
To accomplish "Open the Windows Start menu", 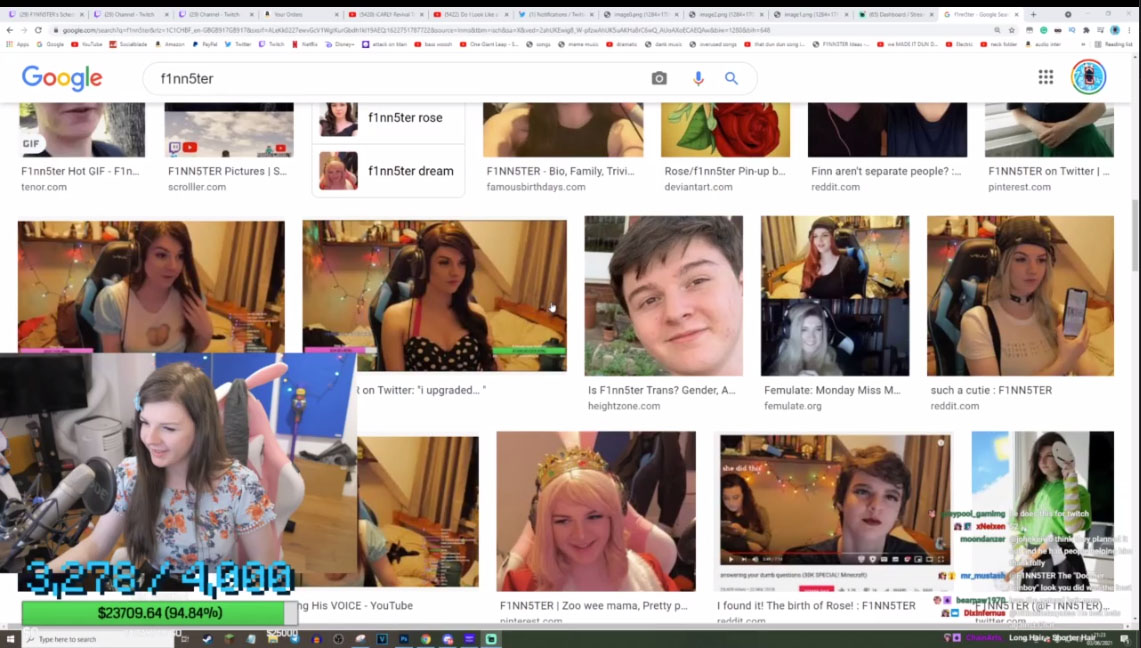I will 9,639.
